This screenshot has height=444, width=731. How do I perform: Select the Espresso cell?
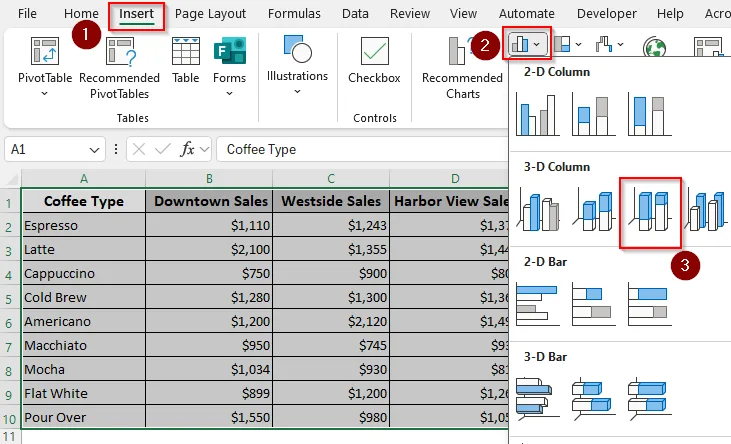click(84, 225)
